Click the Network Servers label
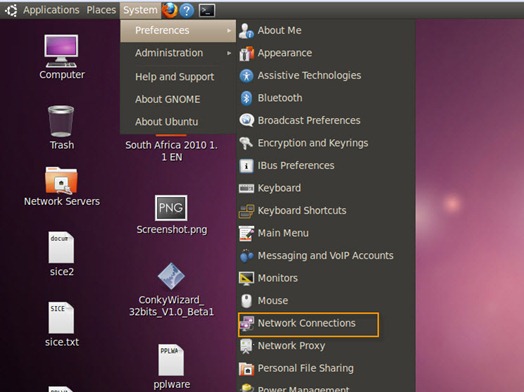This screenshot has height=392, width=524. point(62,202)
